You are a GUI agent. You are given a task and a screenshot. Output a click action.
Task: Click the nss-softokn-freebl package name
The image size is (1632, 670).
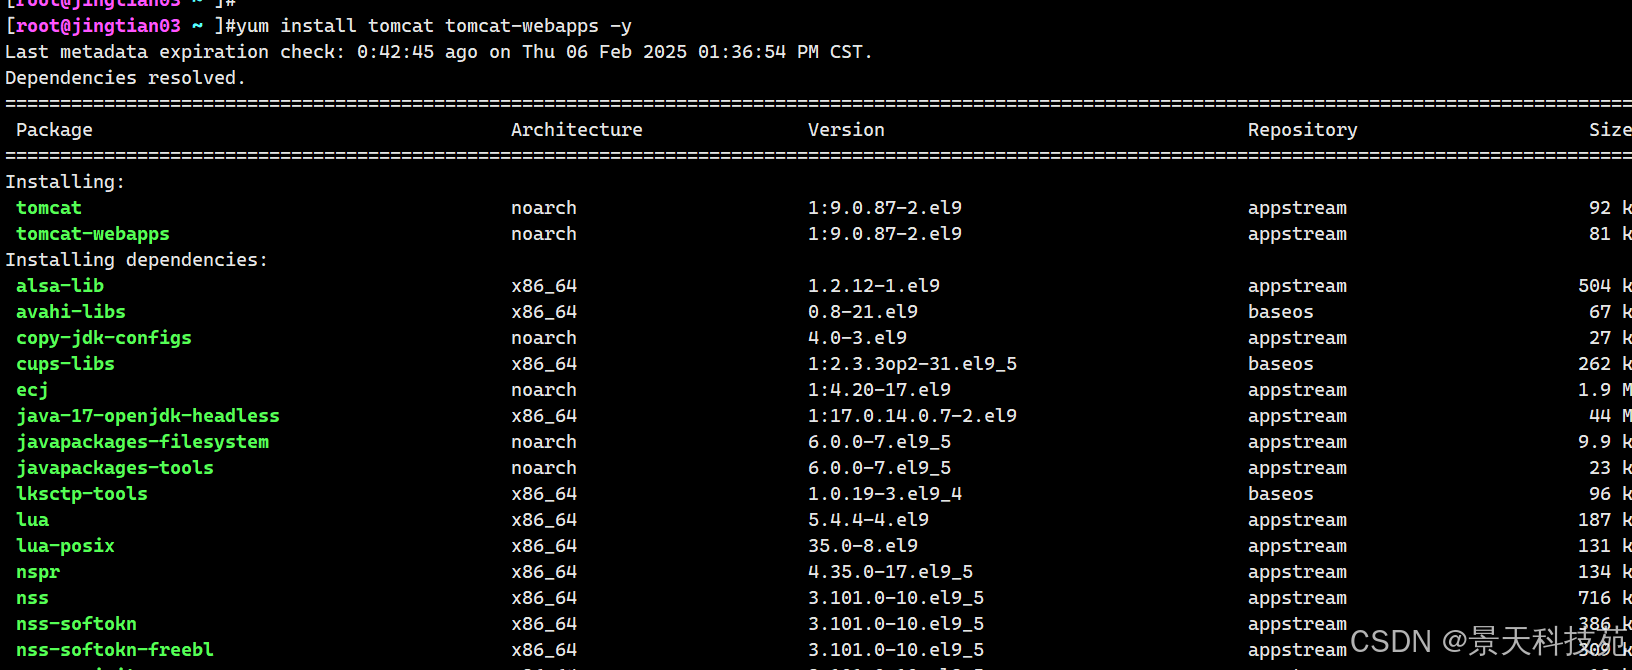tap(115, 650)
